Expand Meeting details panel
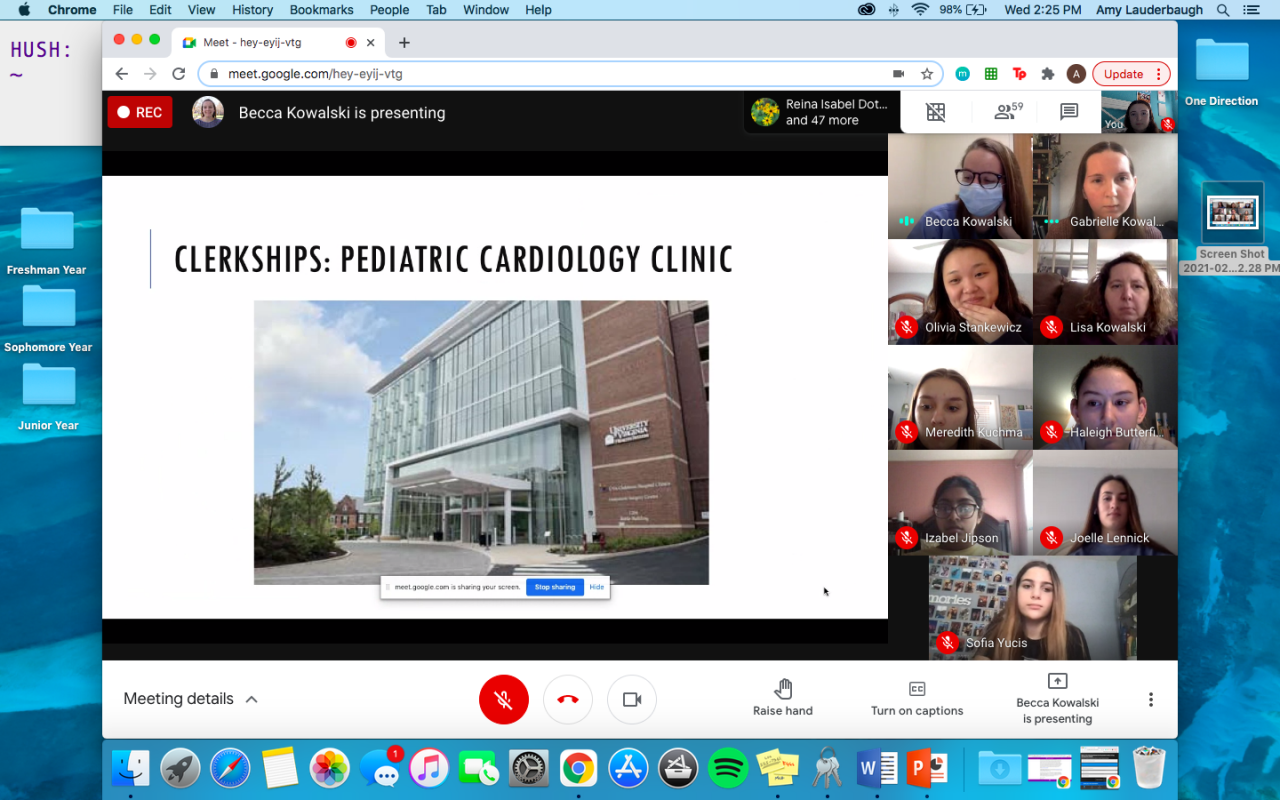The height and width of the screenshot is (800, 1280). tap(190, 699)
